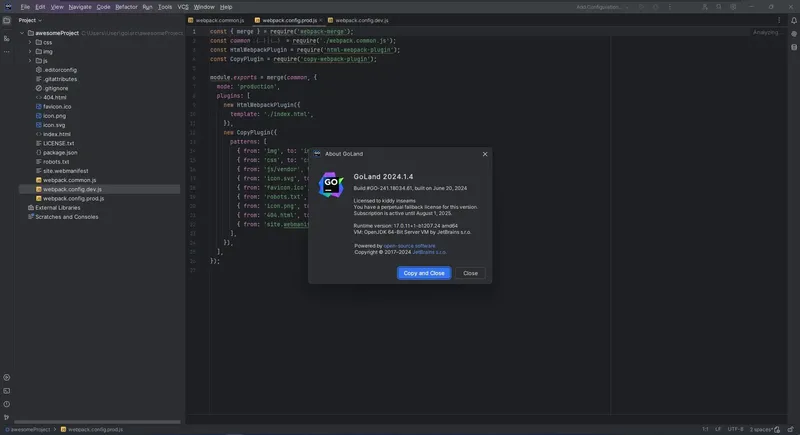Image resolution: width=800 pixels, height=435 pixels.
Task: Show more tool windows ellipsis in left sidebar
Action: (7, 52)
